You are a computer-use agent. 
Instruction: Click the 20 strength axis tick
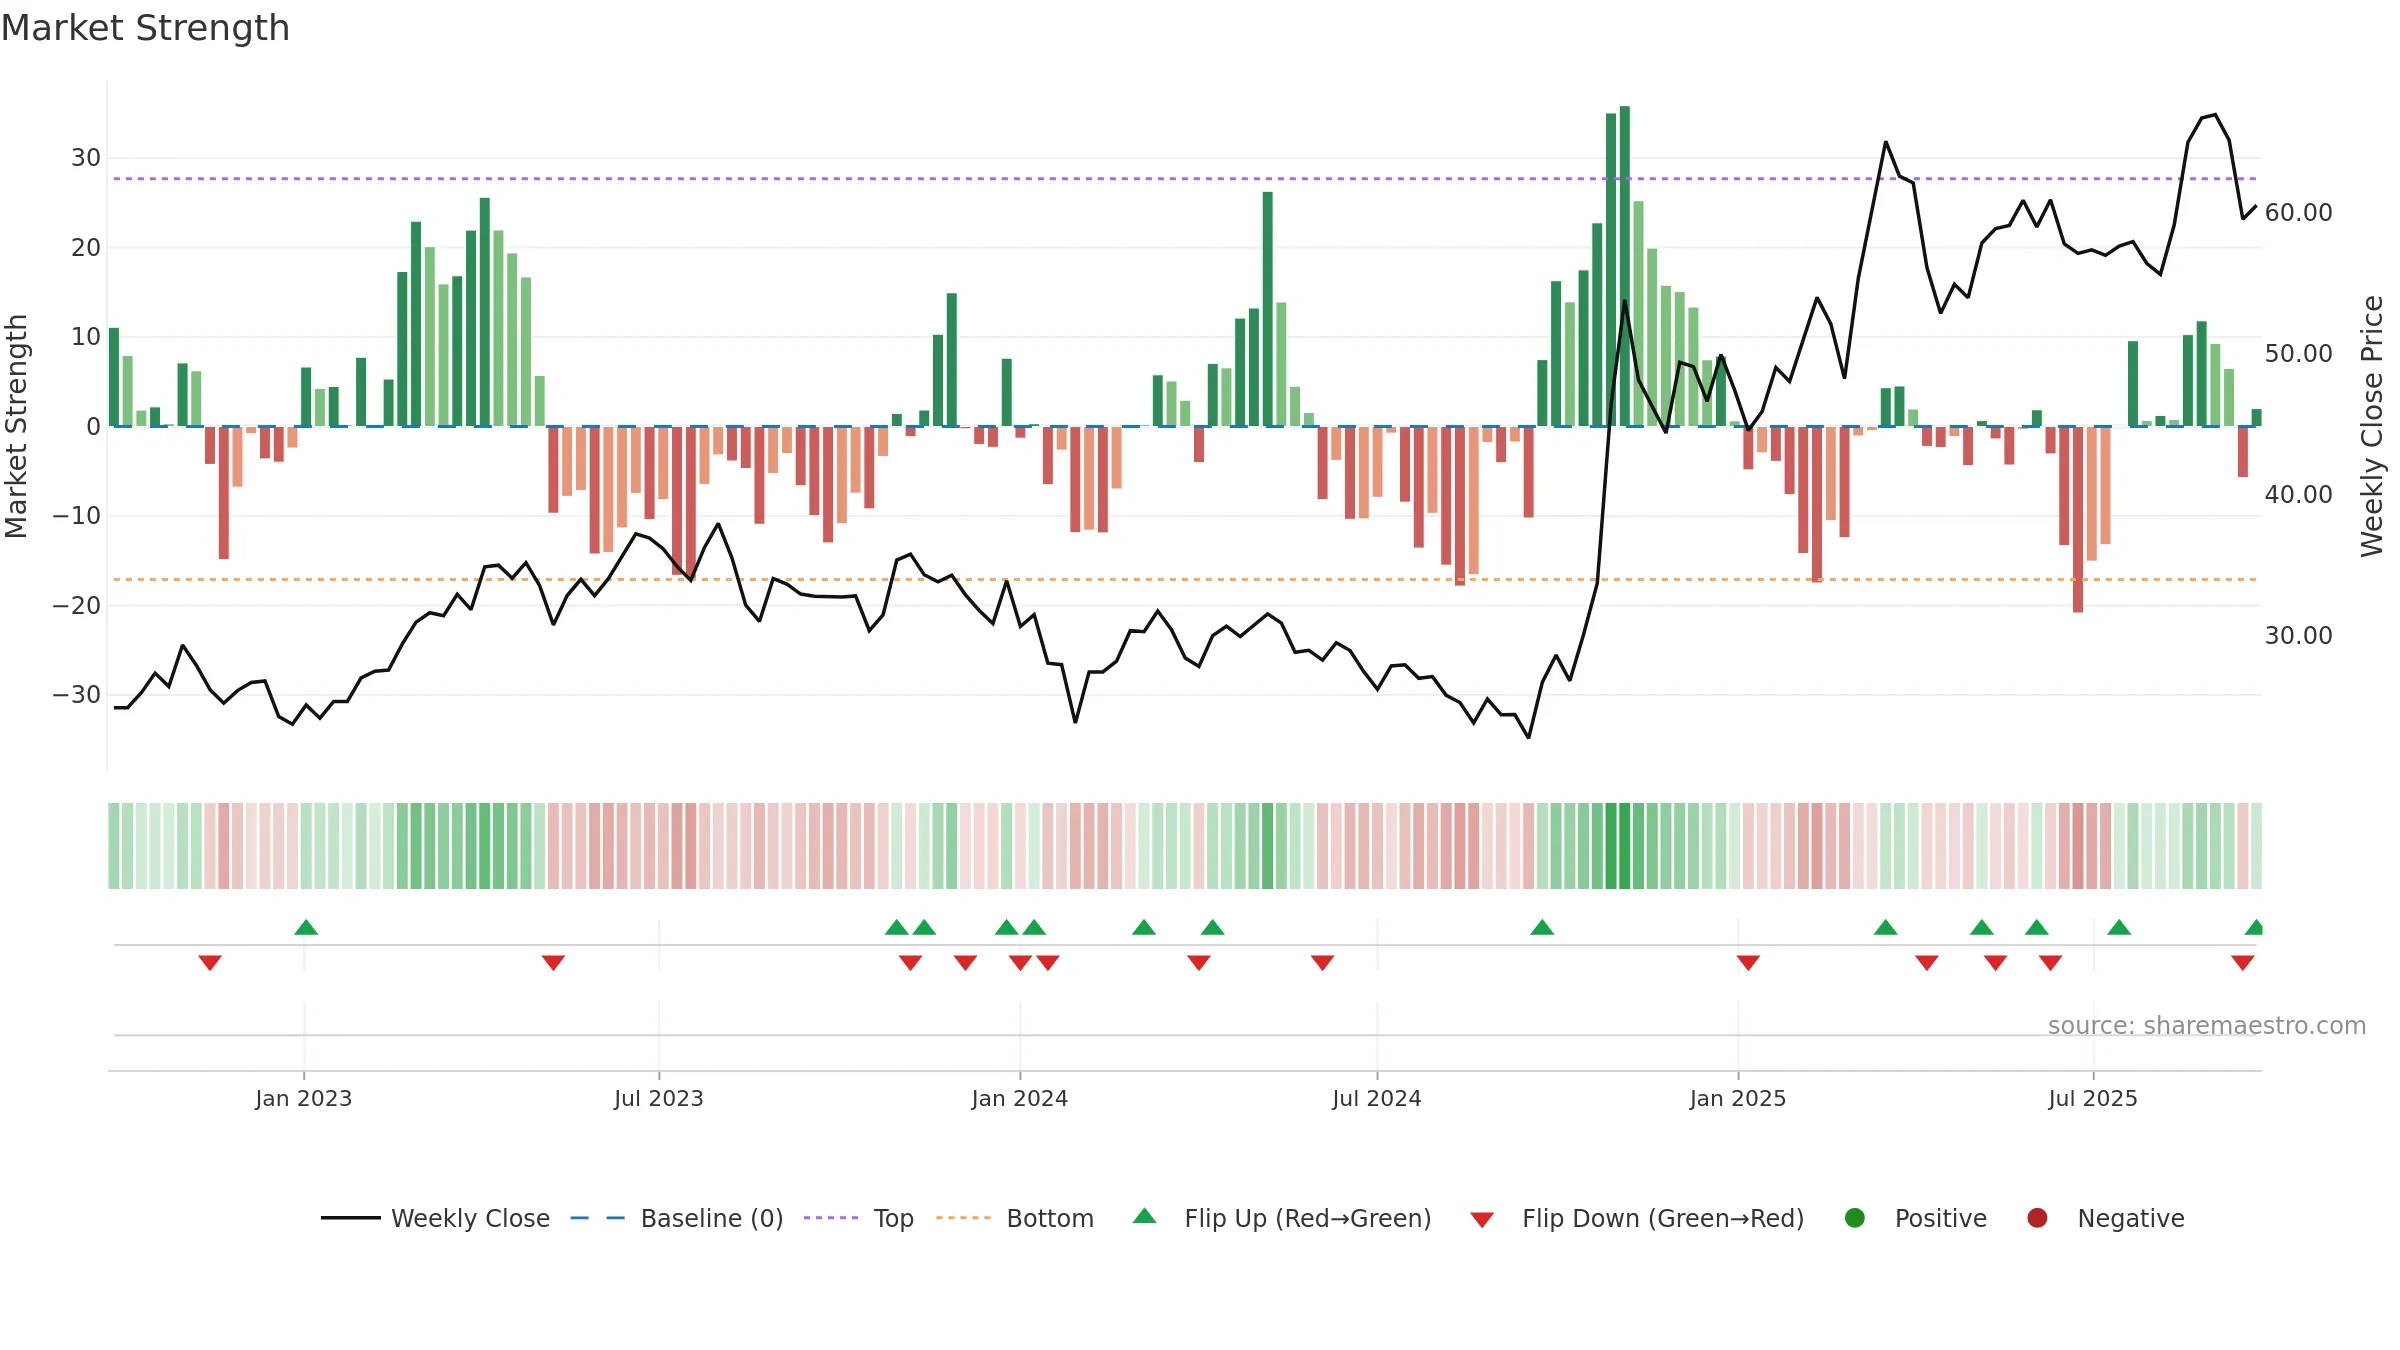[x=86, y=248]
